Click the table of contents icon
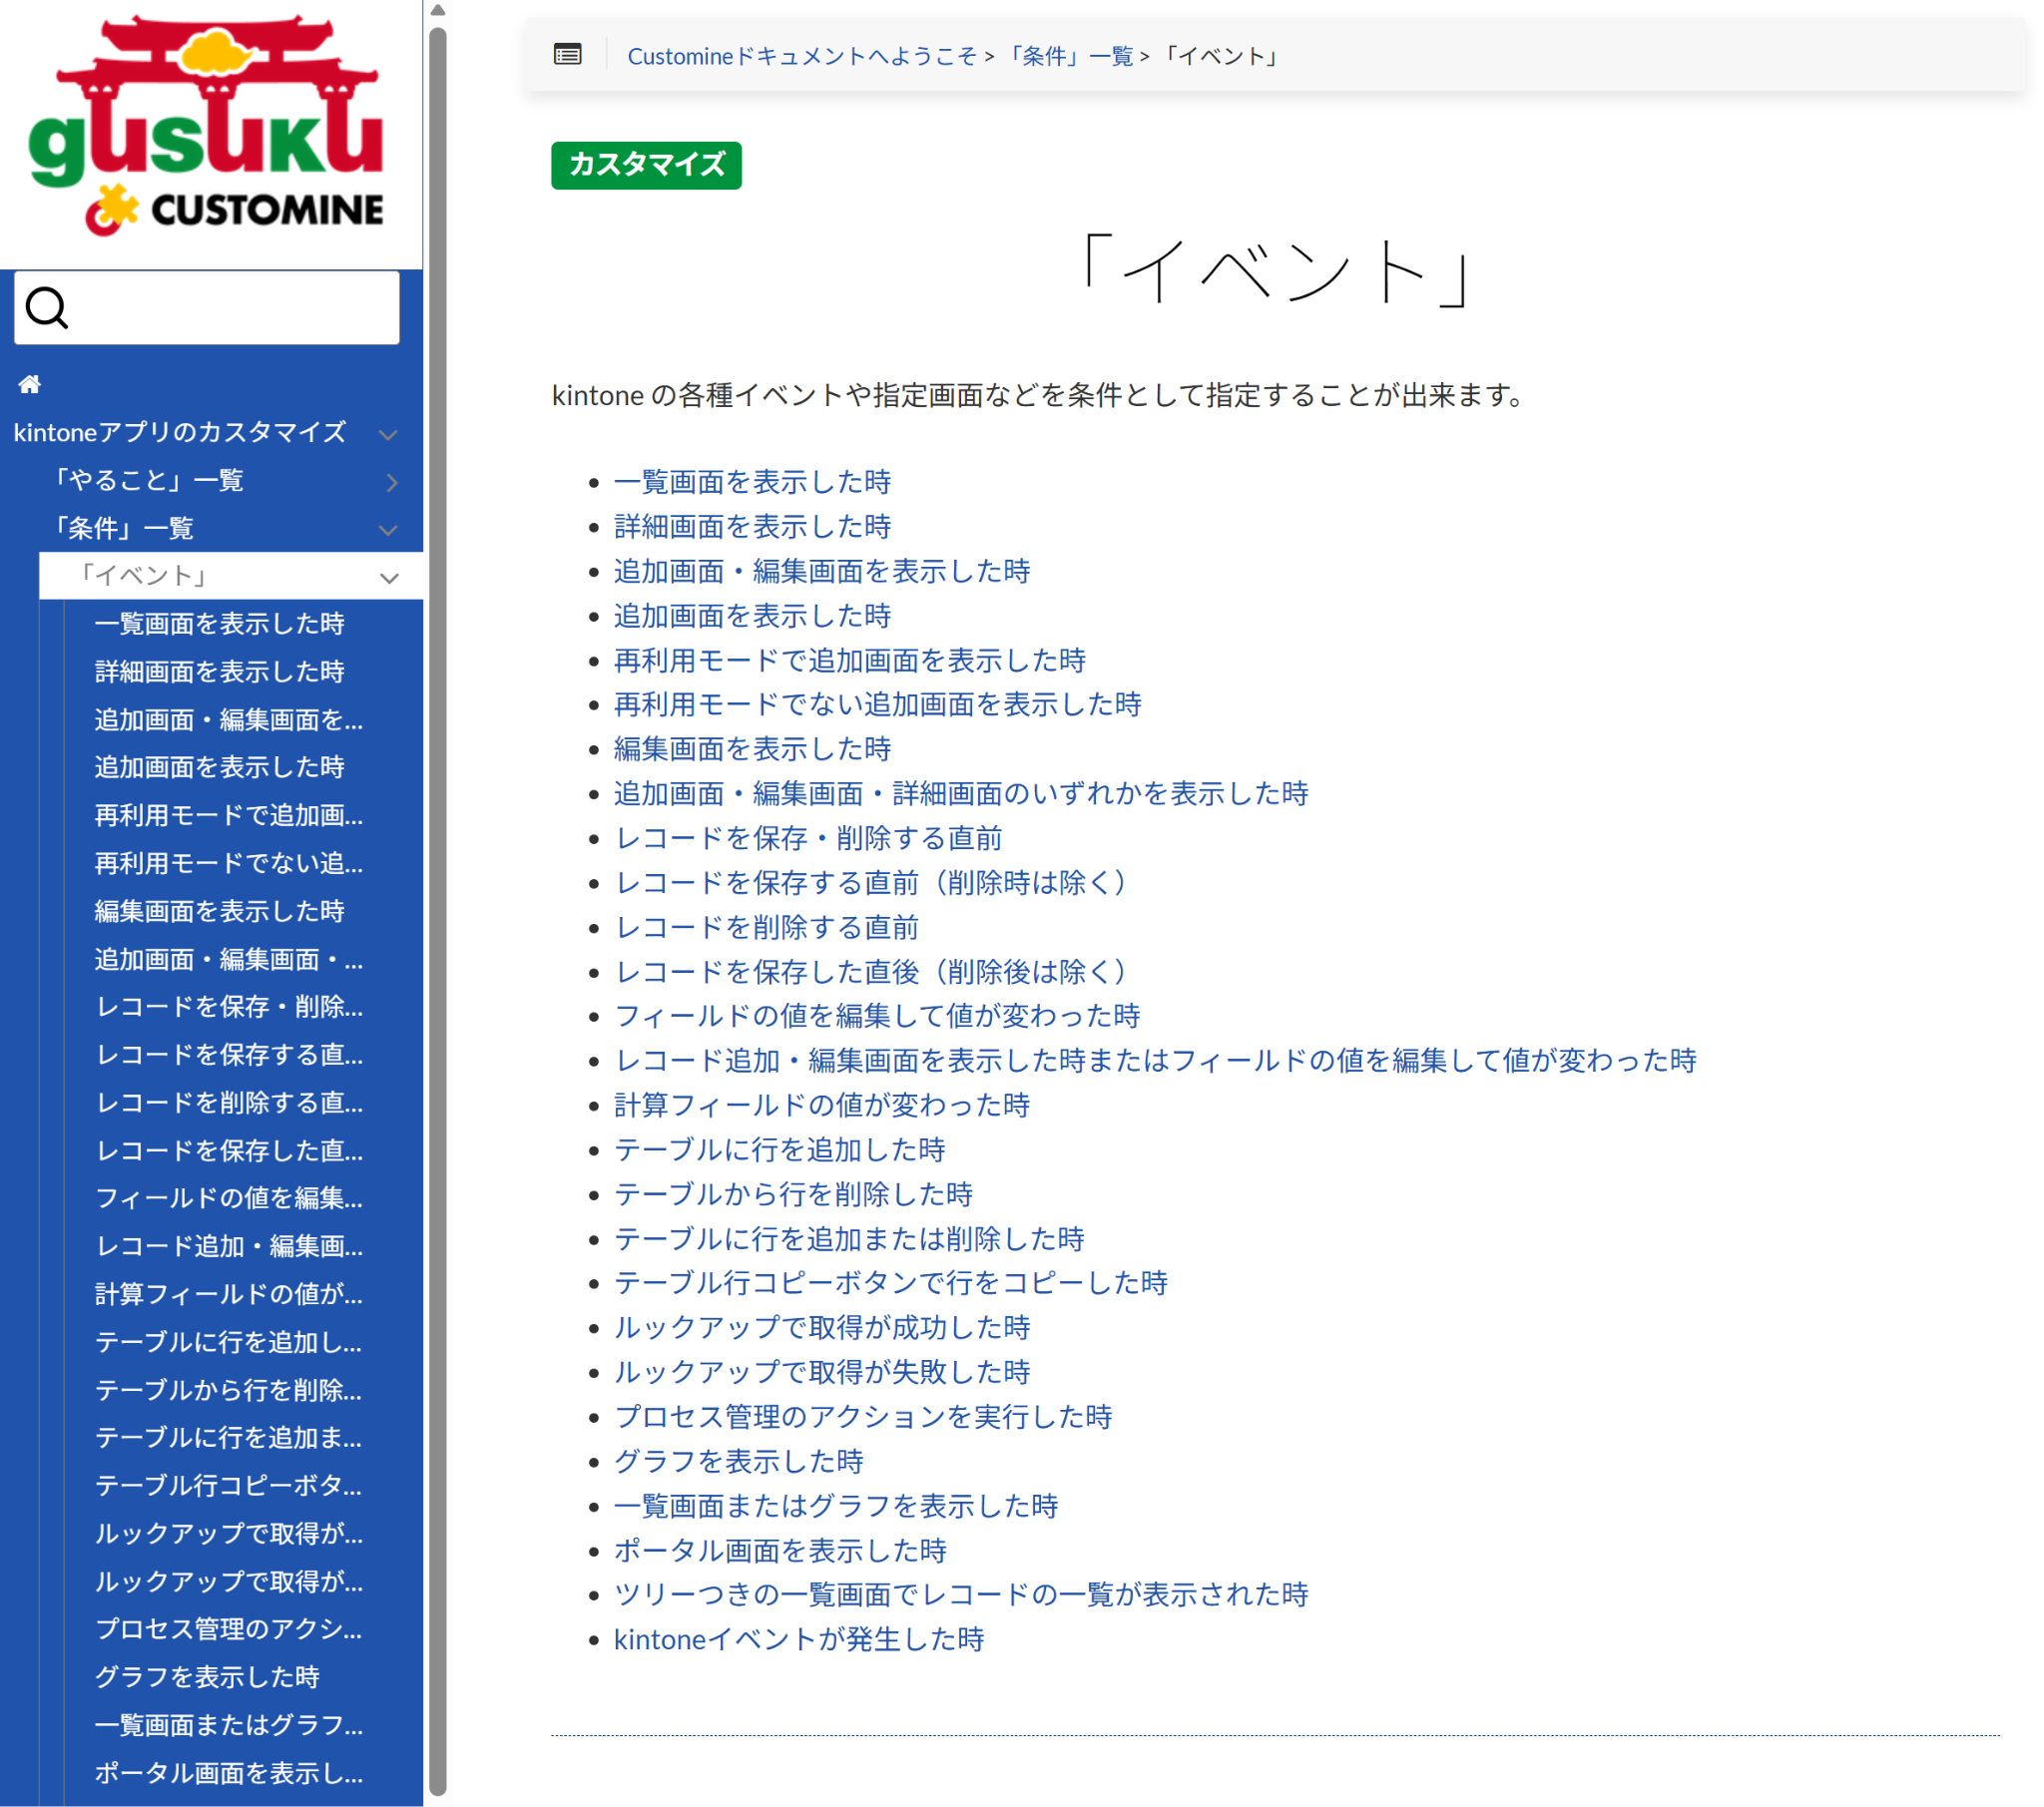 click(x=567, y=55)
